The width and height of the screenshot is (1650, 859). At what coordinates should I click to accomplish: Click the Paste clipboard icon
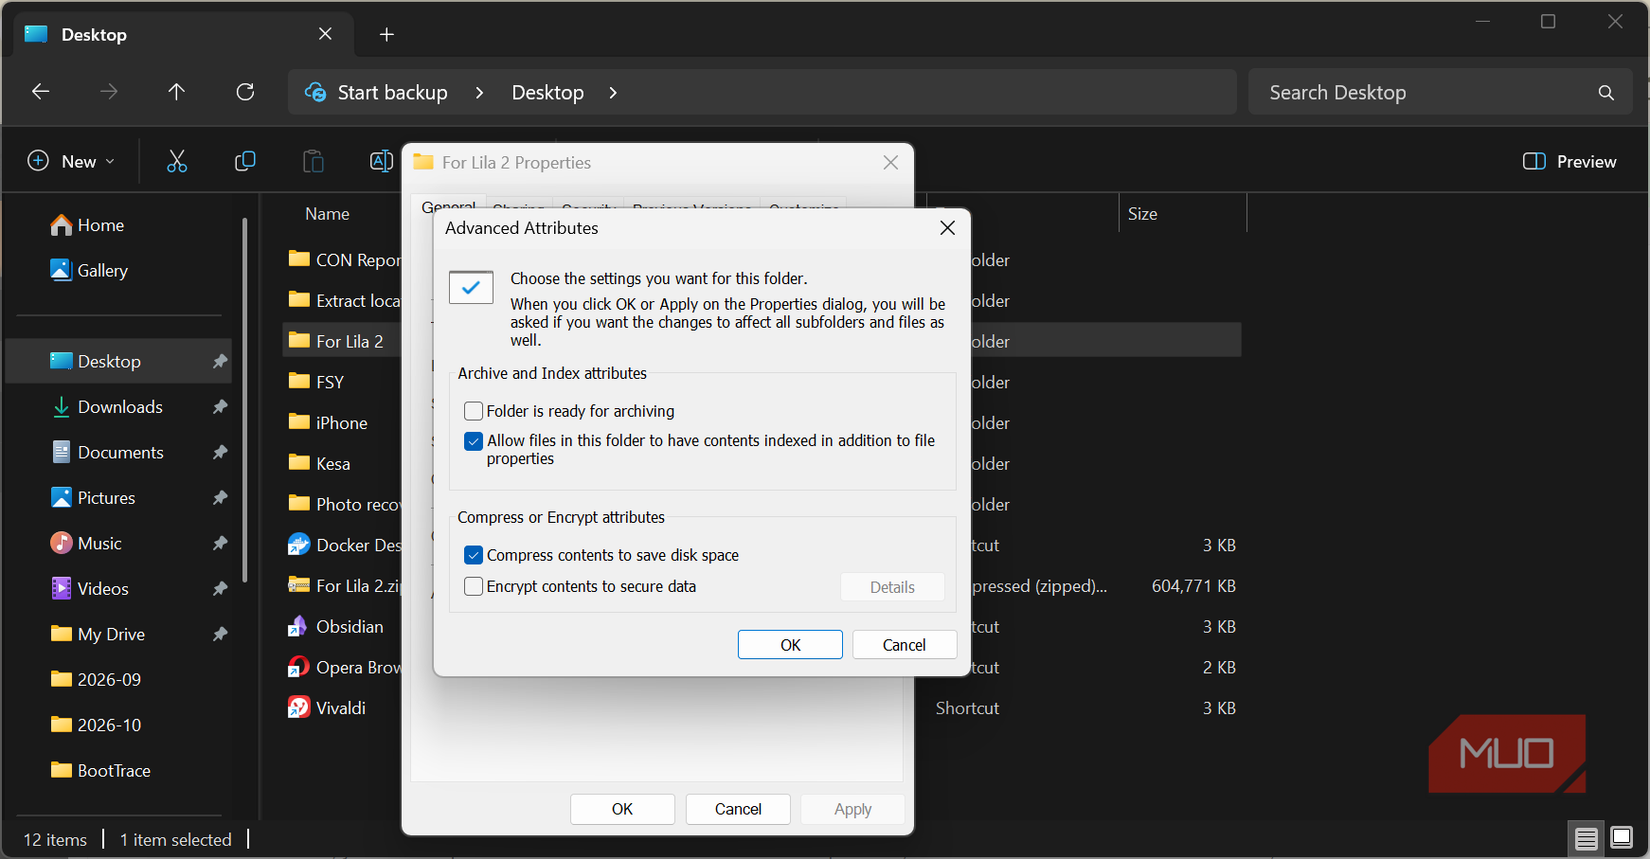coord(313,161)
